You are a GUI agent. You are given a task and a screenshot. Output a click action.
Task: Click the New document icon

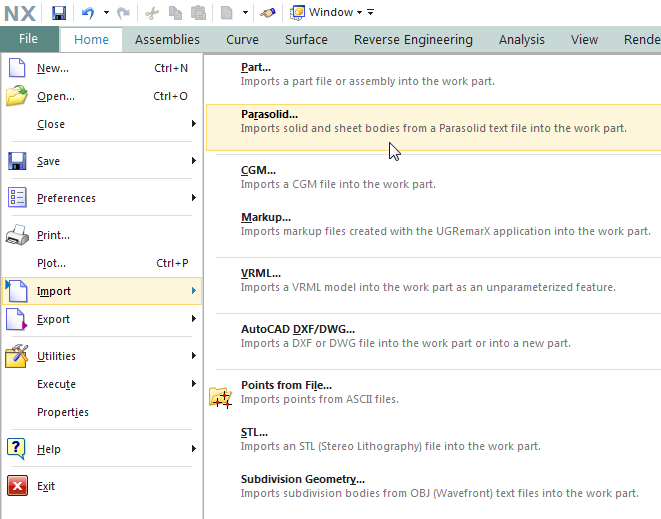pyautogui.click(x=17, y=68)
